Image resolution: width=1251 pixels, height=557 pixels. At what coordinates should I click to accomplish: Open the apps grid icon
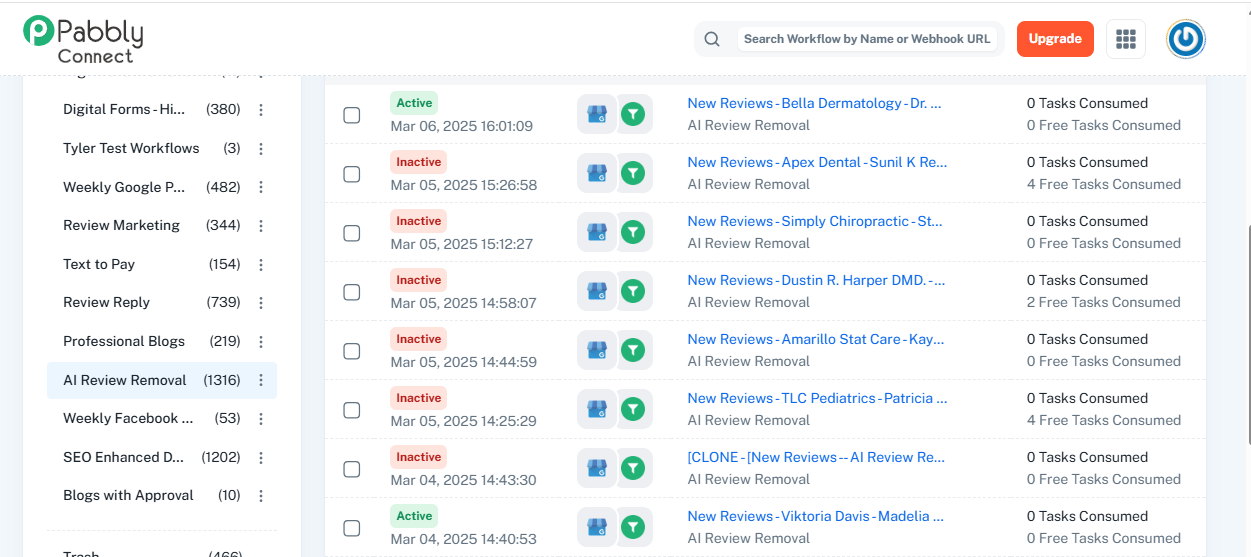(1126, 39)
